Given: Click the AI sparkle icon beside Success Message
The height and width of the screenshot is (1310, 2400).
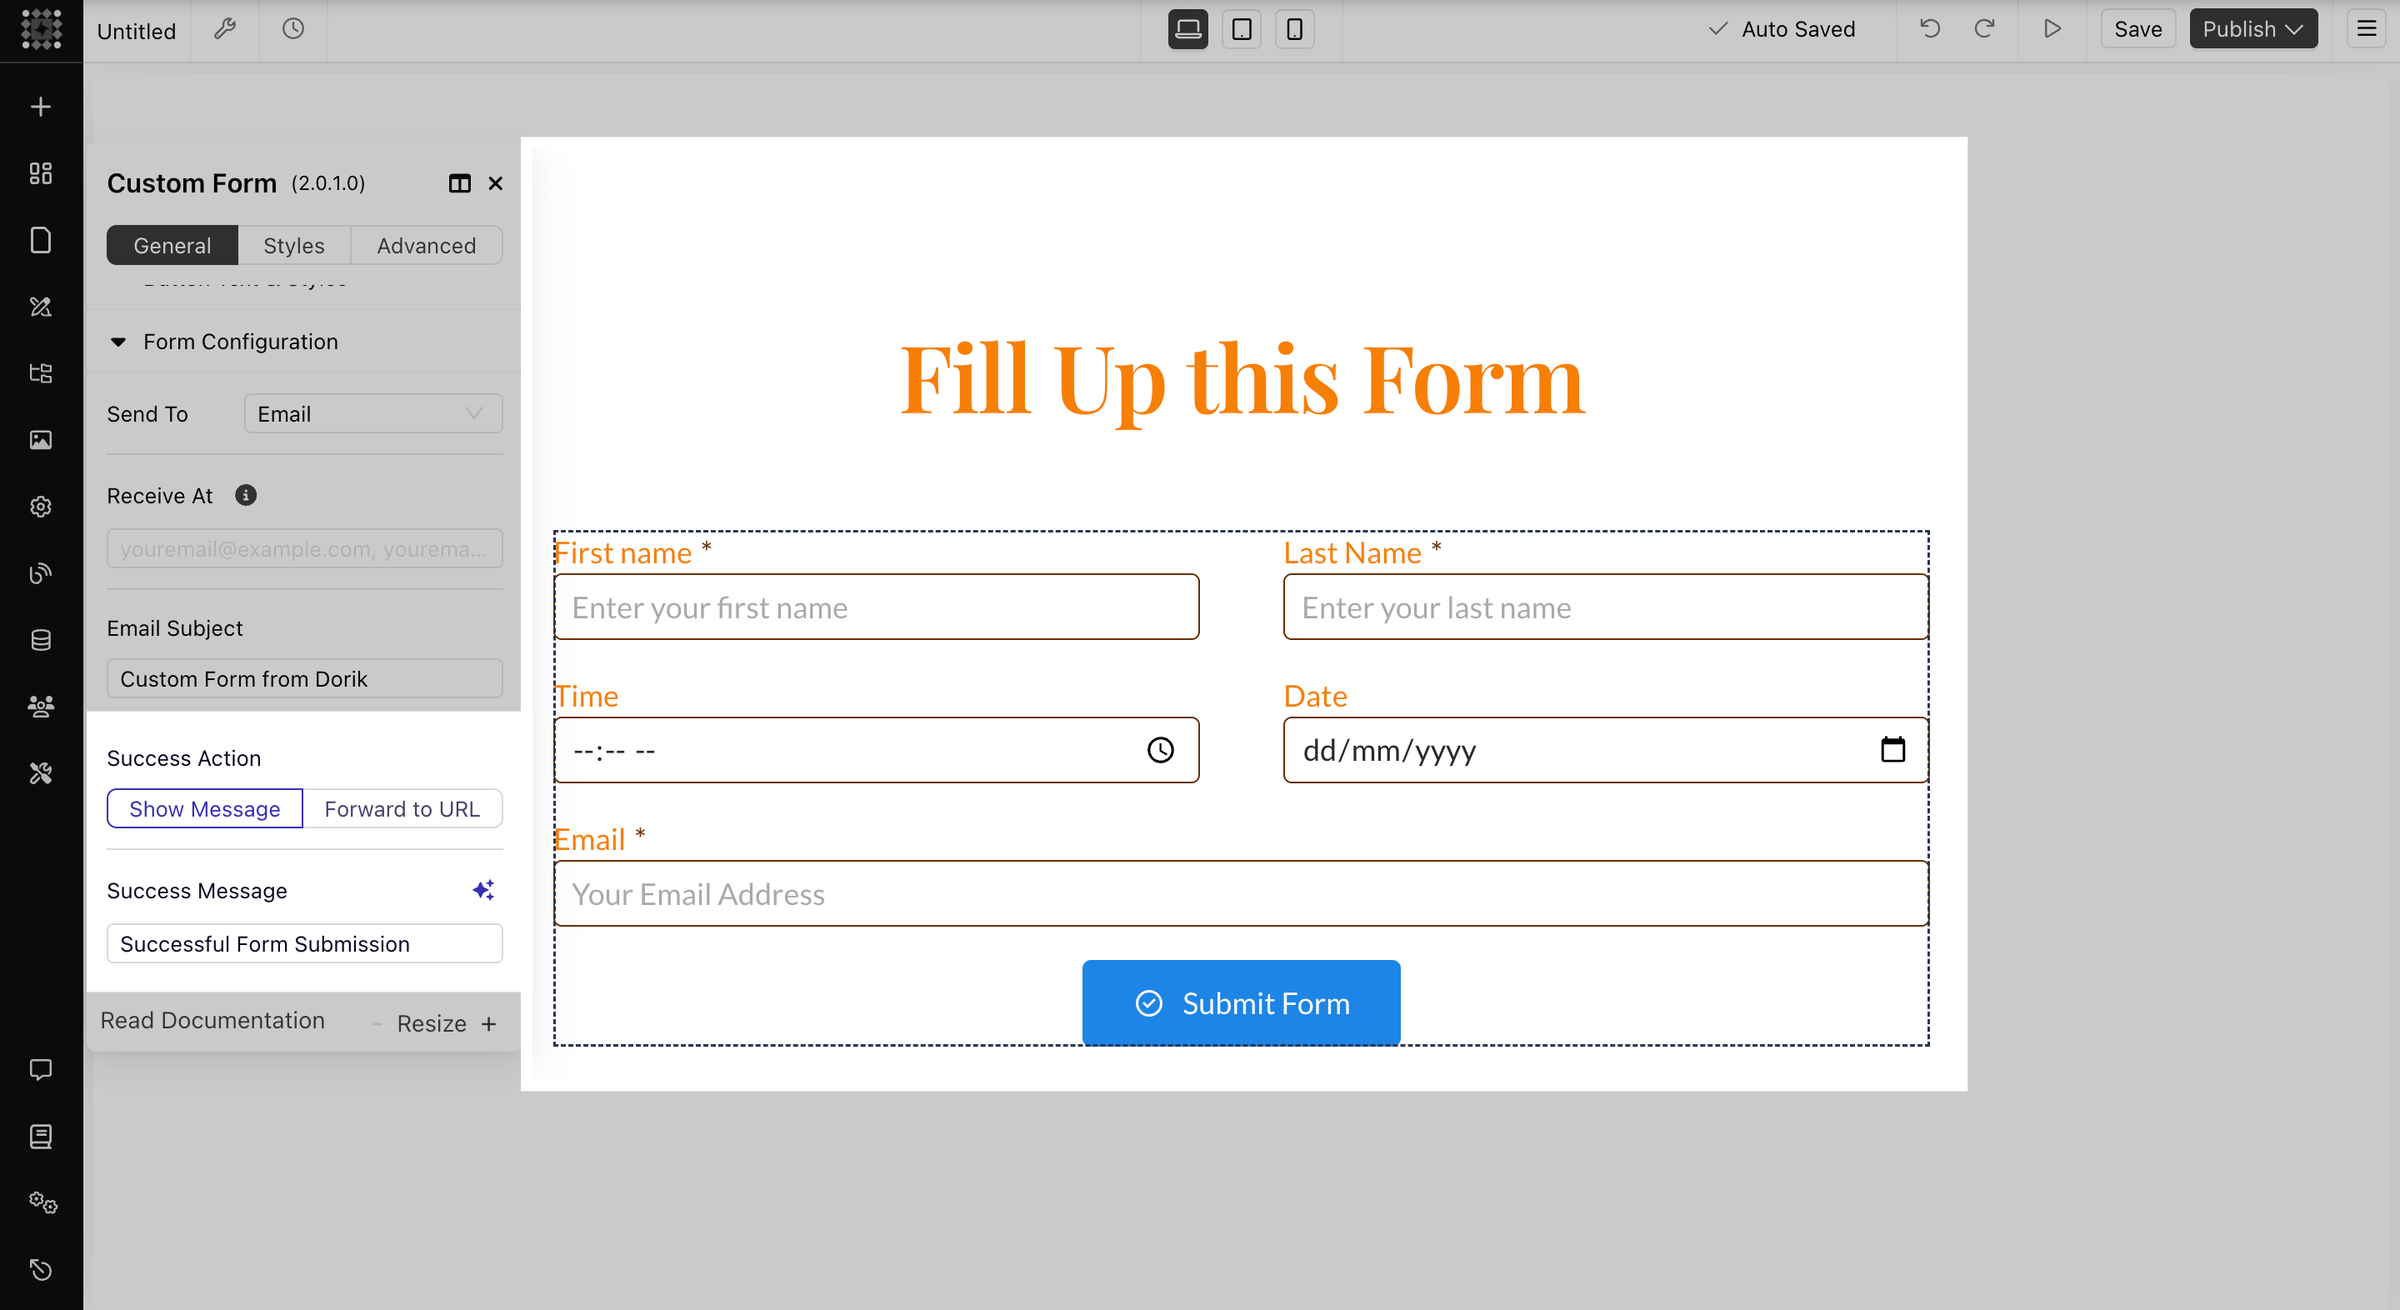Looking at the screenshot, I should (483, 890).
